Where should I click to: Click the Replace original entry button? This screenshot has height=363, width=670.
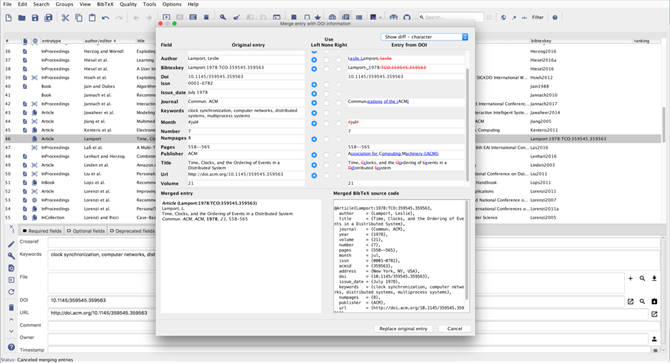(x=403, y=329)
